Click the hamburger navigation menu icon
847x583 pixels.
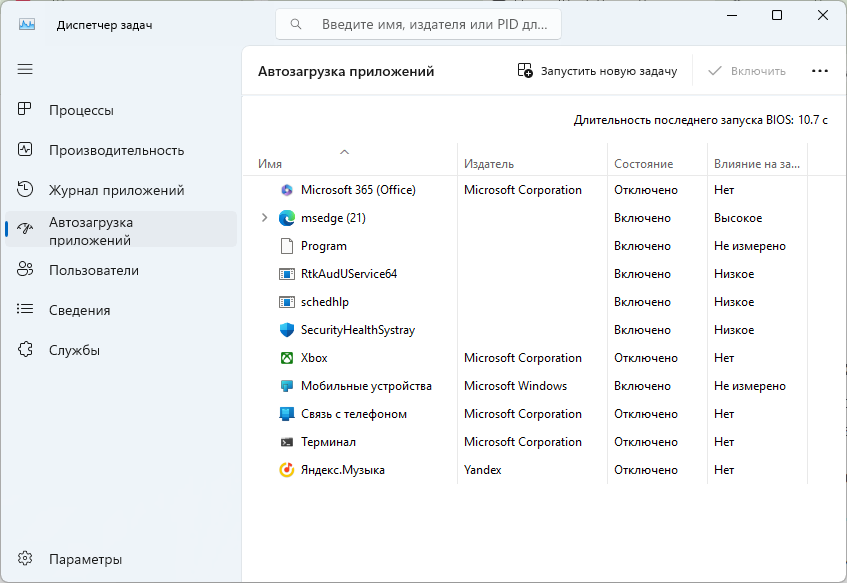(25, 69)
